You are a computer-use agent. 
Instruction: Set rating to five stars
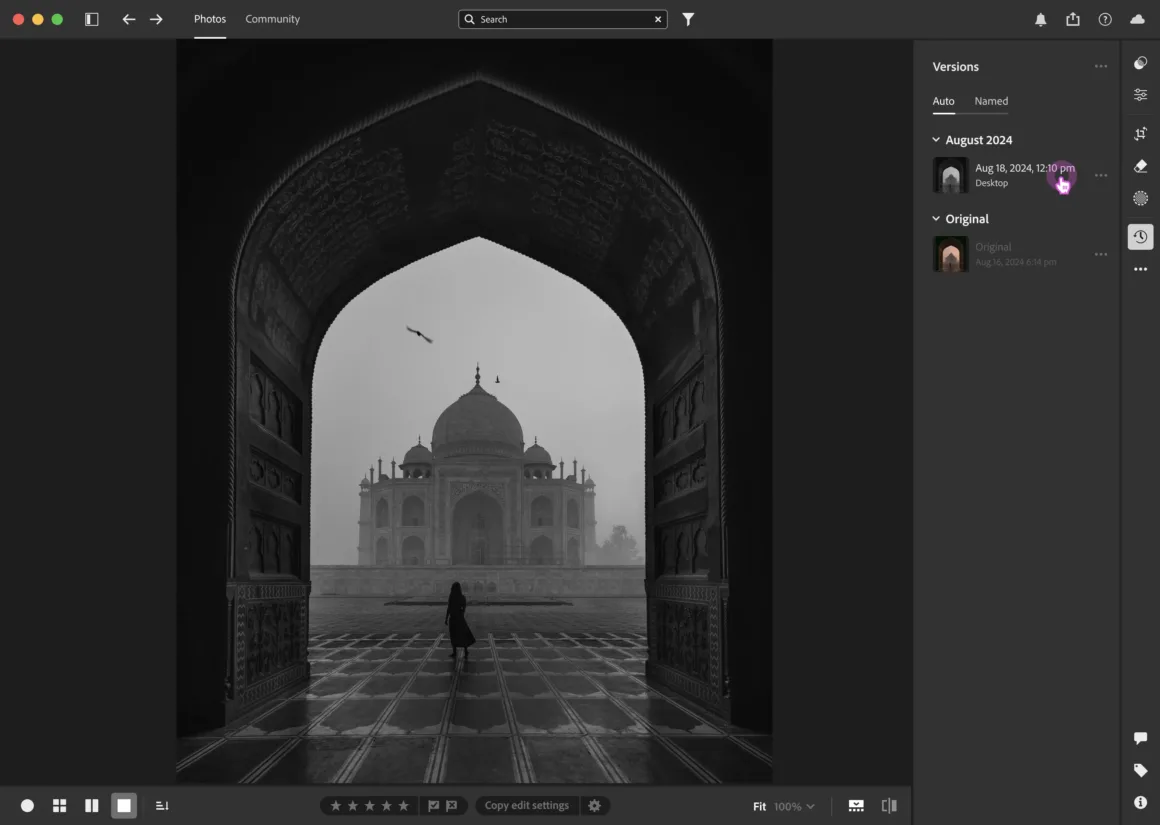(404, 806)
